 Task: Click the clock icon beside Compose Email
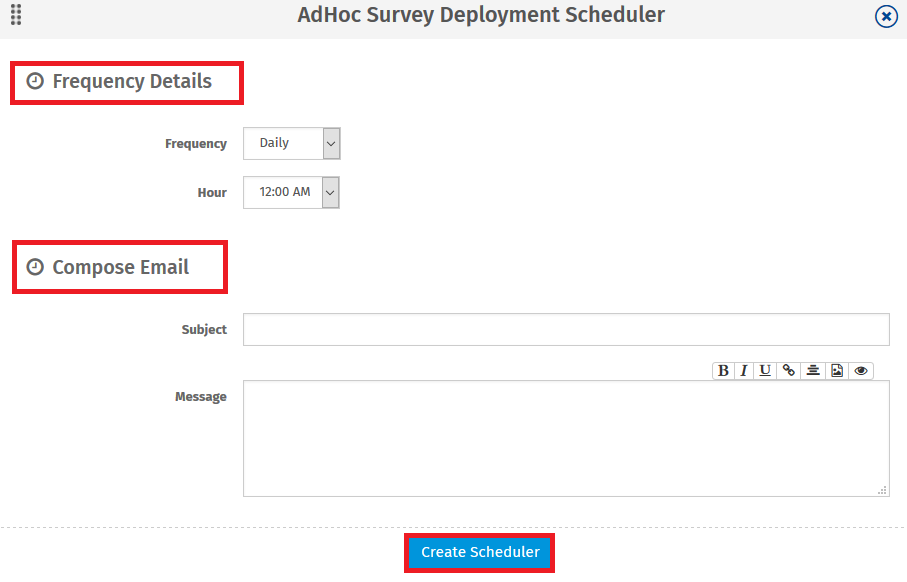(35, 267)
